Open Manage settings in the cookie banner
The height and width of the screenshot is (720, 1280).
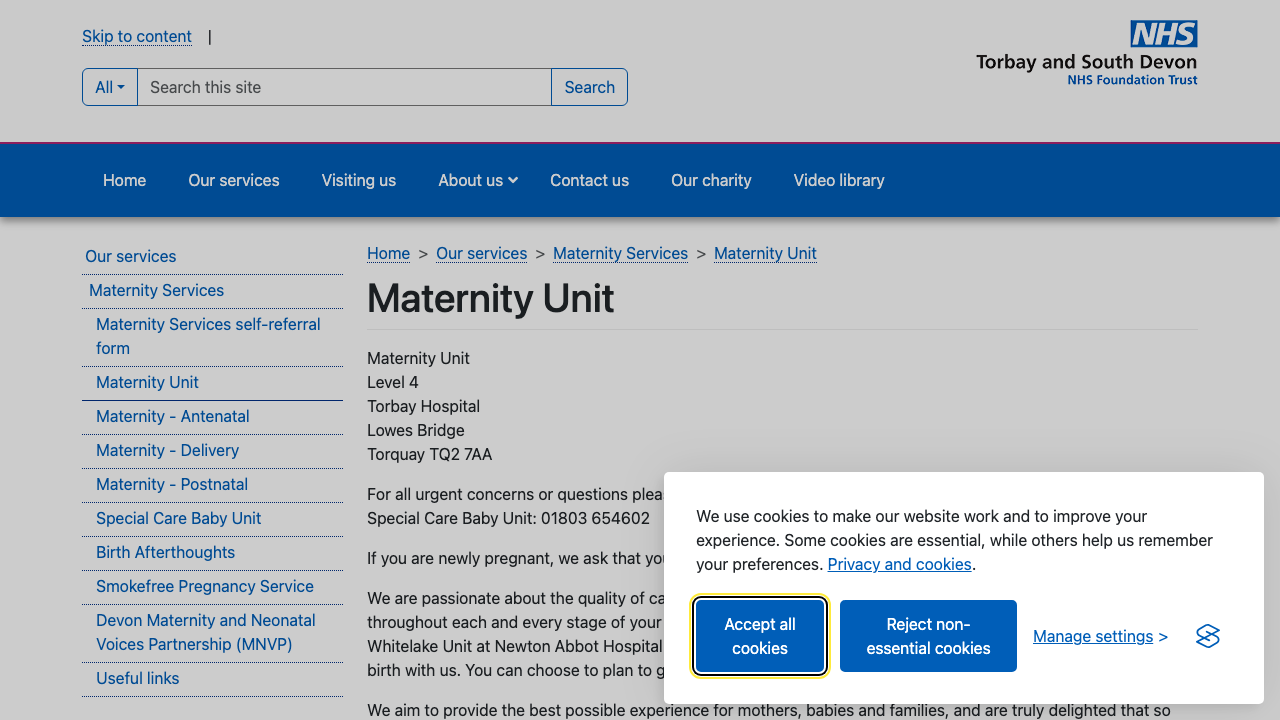click(1093, 636)
